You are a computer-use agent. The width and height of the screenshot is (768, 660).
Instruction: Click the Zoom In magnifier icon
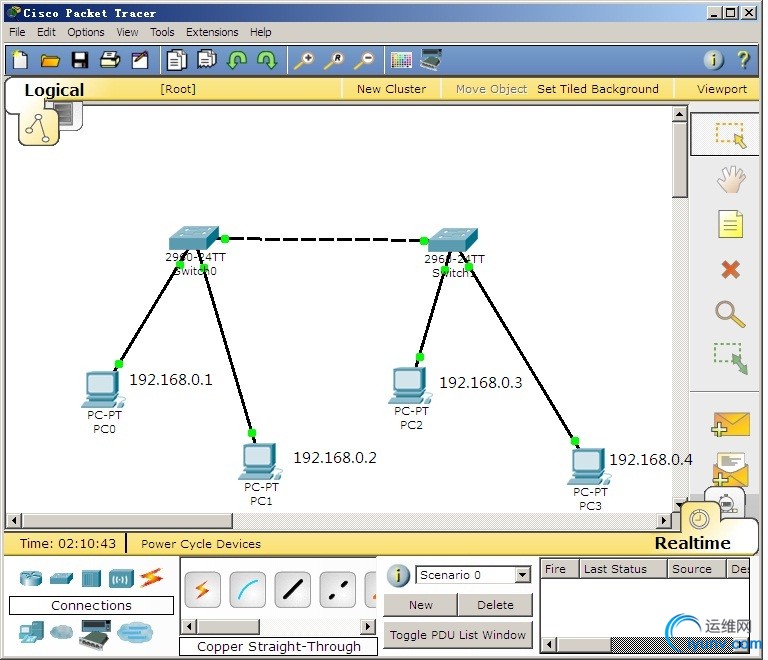304,61
